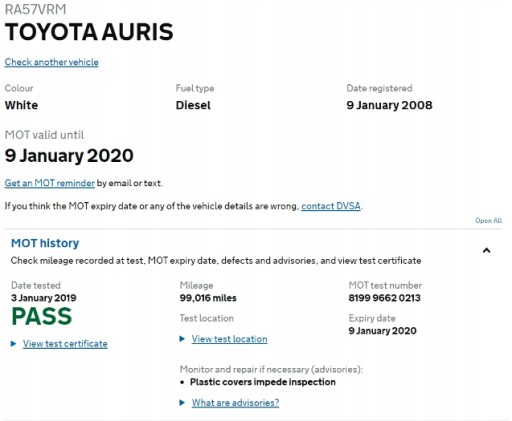Expand What are advisories? explanation

tap(235, 403)
